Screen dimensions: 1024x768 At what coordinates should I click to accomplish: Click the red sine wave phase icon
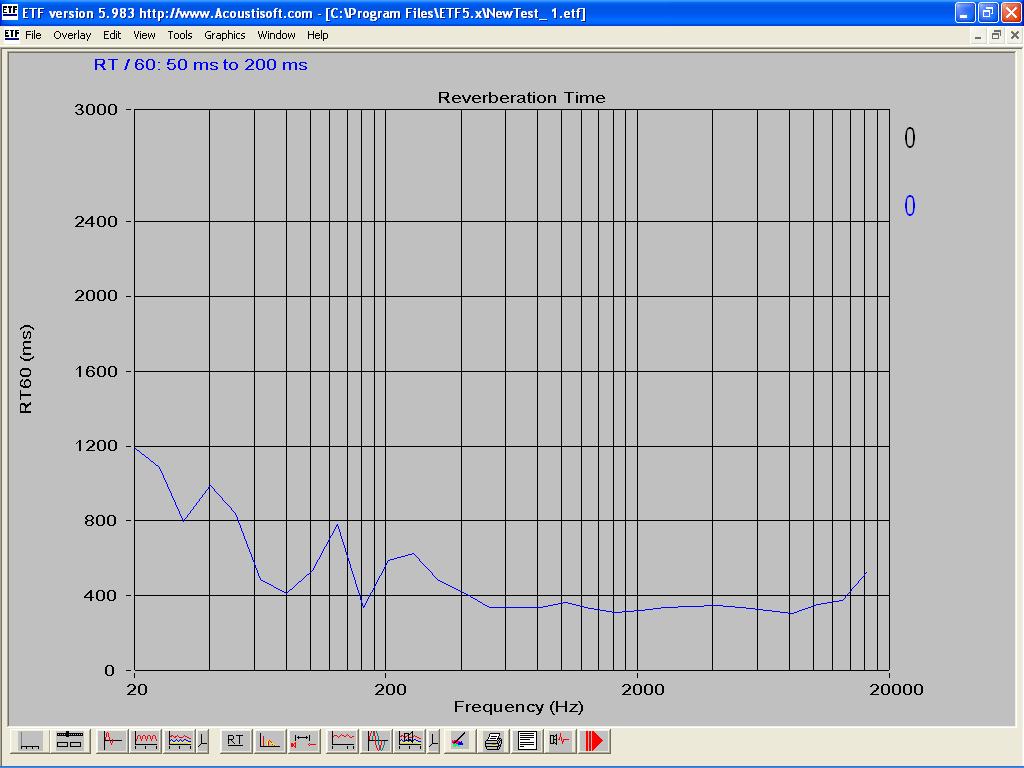pyautogui.click(x=377, y=741)
